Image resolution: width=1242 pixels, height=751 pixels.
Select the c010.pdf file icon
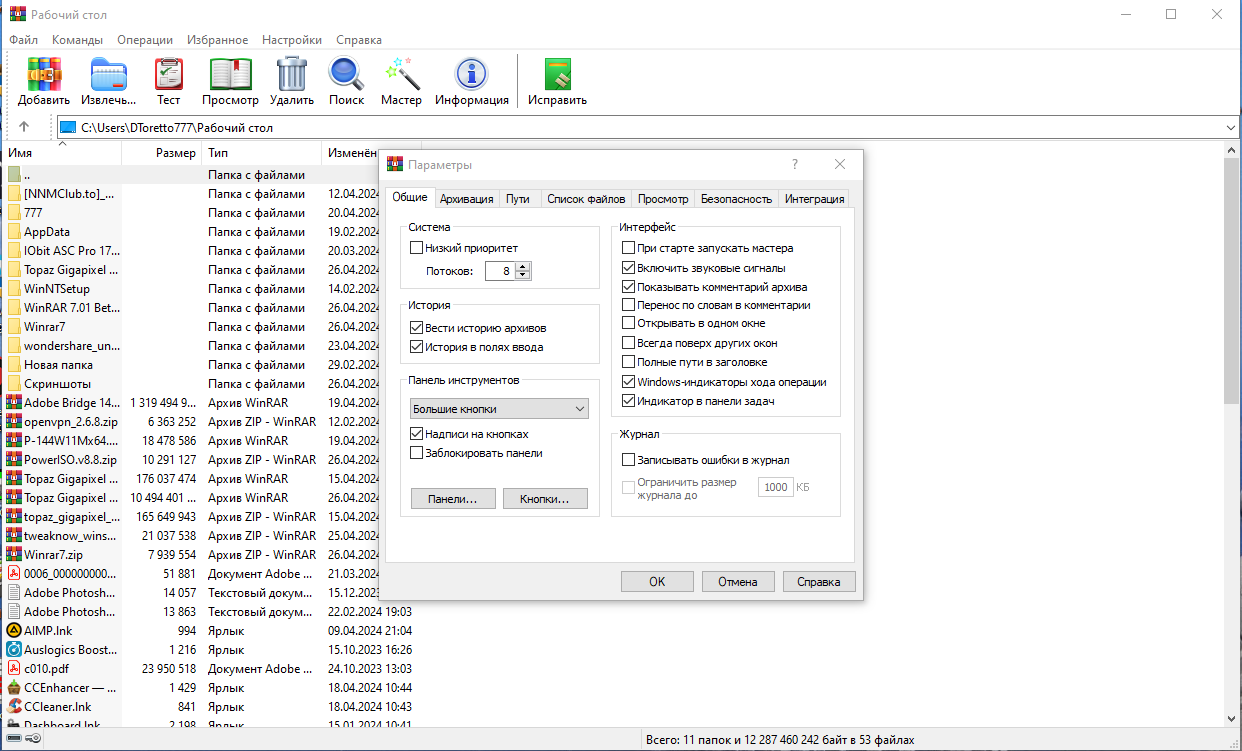click(14, 669)
